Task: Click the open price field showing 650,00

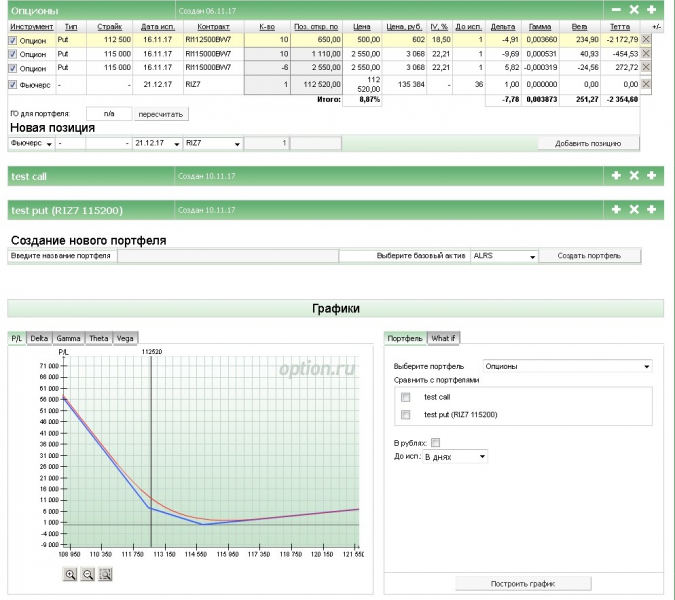Action: coord(316,40)
